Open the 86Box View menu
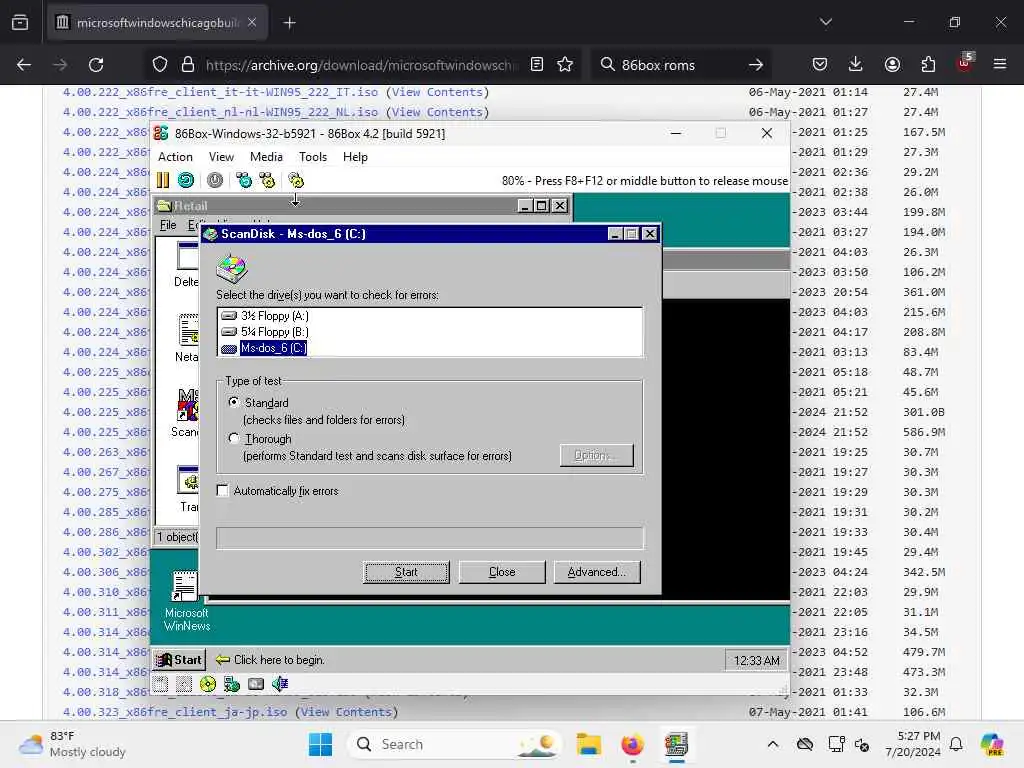 (221, 157)
